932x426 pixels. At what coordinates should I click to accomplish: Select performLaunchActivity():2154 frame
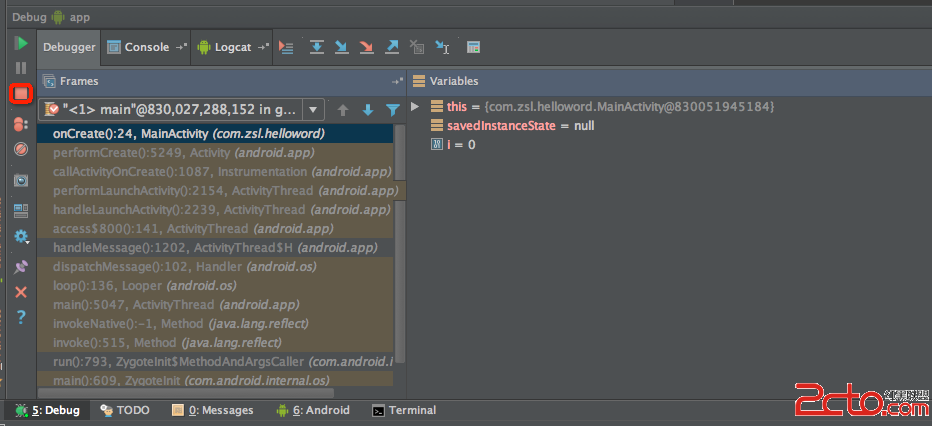(222, 191)
